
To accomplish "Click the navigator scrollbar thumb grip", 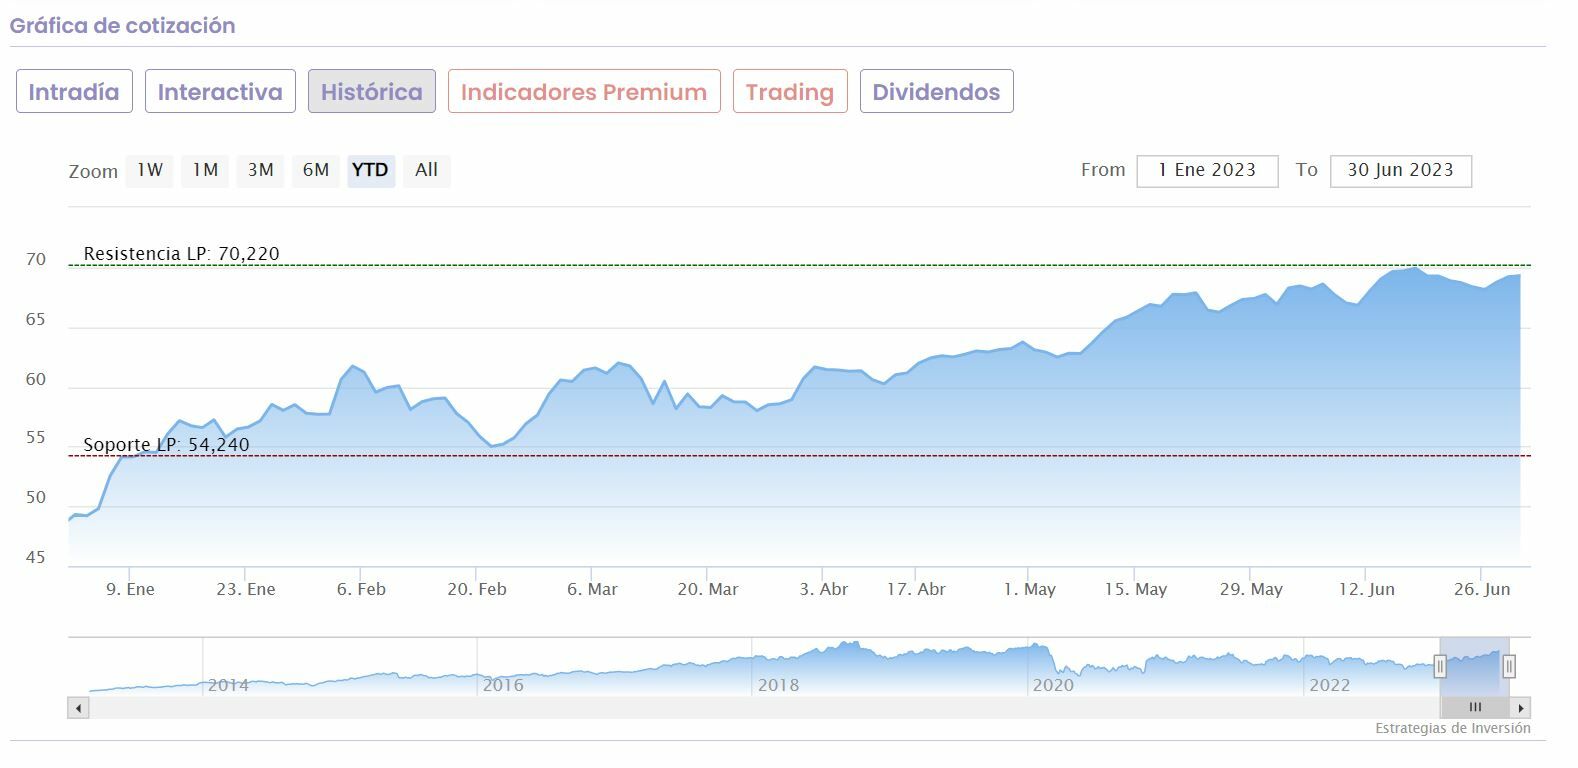I will [x=1475, y=708].
